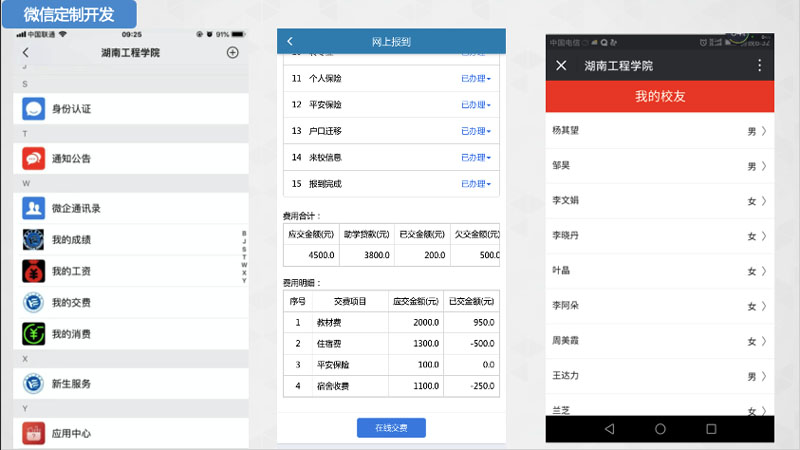Open the 新生服务 freshman services icon
The image size is (800, 450).
click(34, 383)
